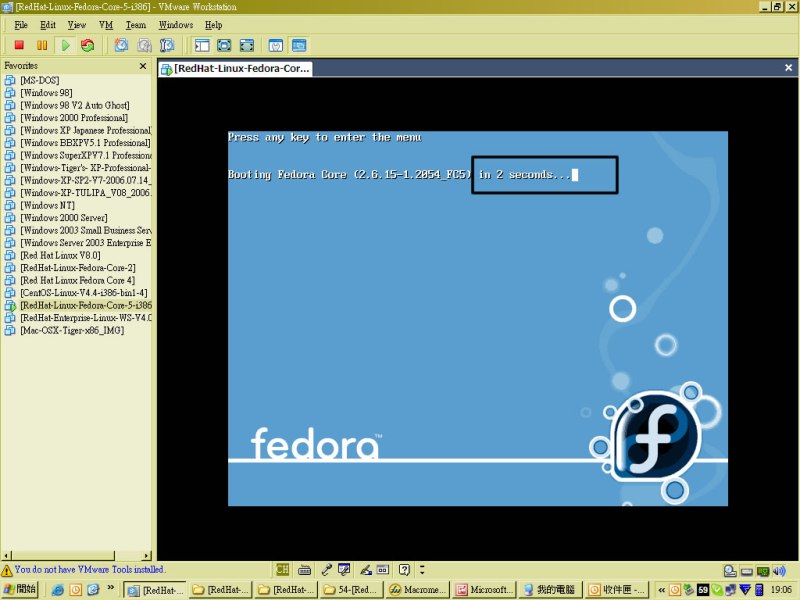Screen dimensions: 800x600
Task: Click the CH input language icon
Action: (x=282, y=569)
